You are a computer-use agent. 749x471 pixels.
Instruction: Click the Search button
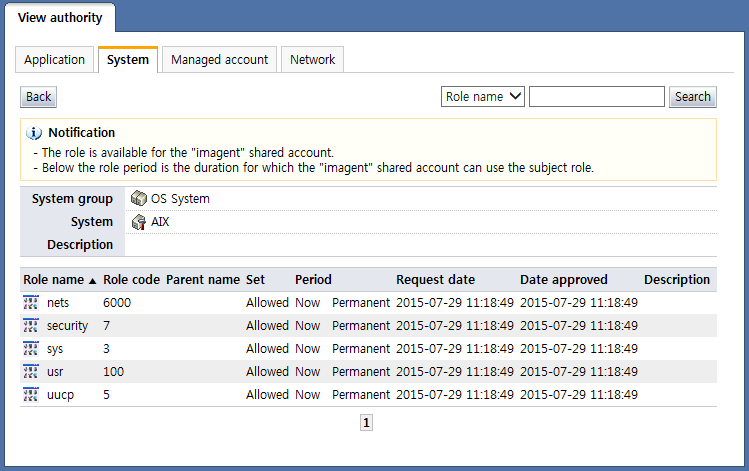click(692, 97)
